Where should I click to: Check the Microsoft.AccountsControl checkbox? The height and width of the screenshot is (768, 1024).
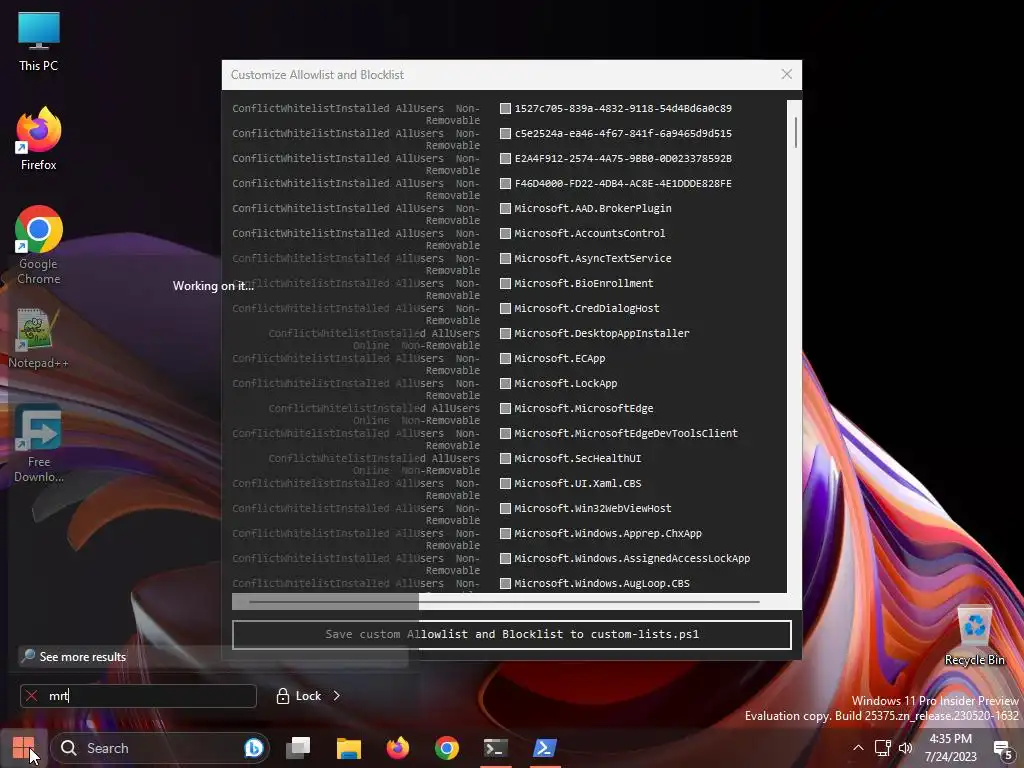(x=505, y=233)
